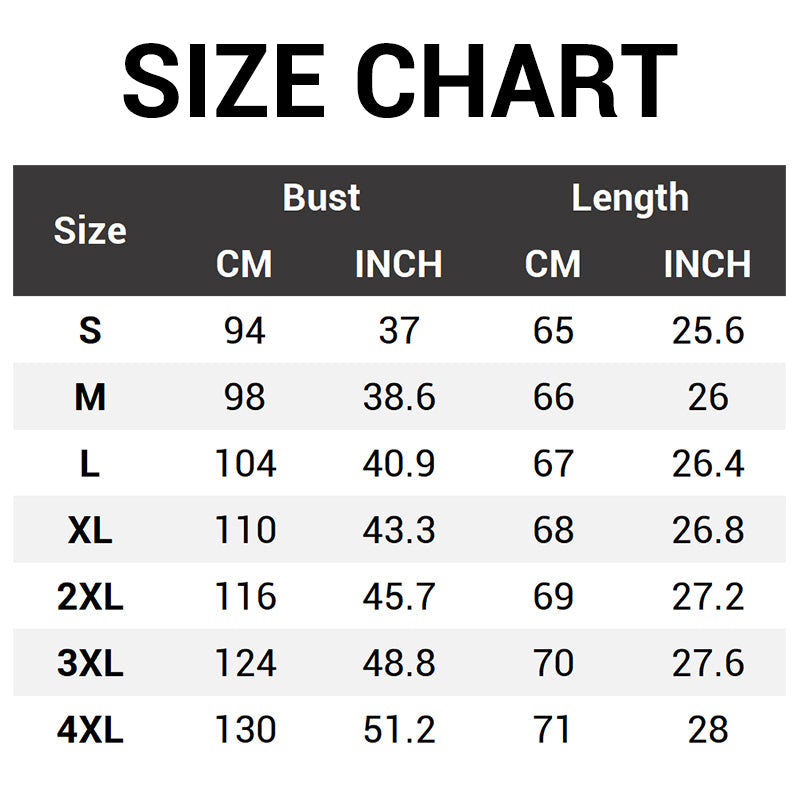The height and width of the screenshot is (800, 800).
Task: Click the 2XL size row label
Action: click(x=90, y=597)
